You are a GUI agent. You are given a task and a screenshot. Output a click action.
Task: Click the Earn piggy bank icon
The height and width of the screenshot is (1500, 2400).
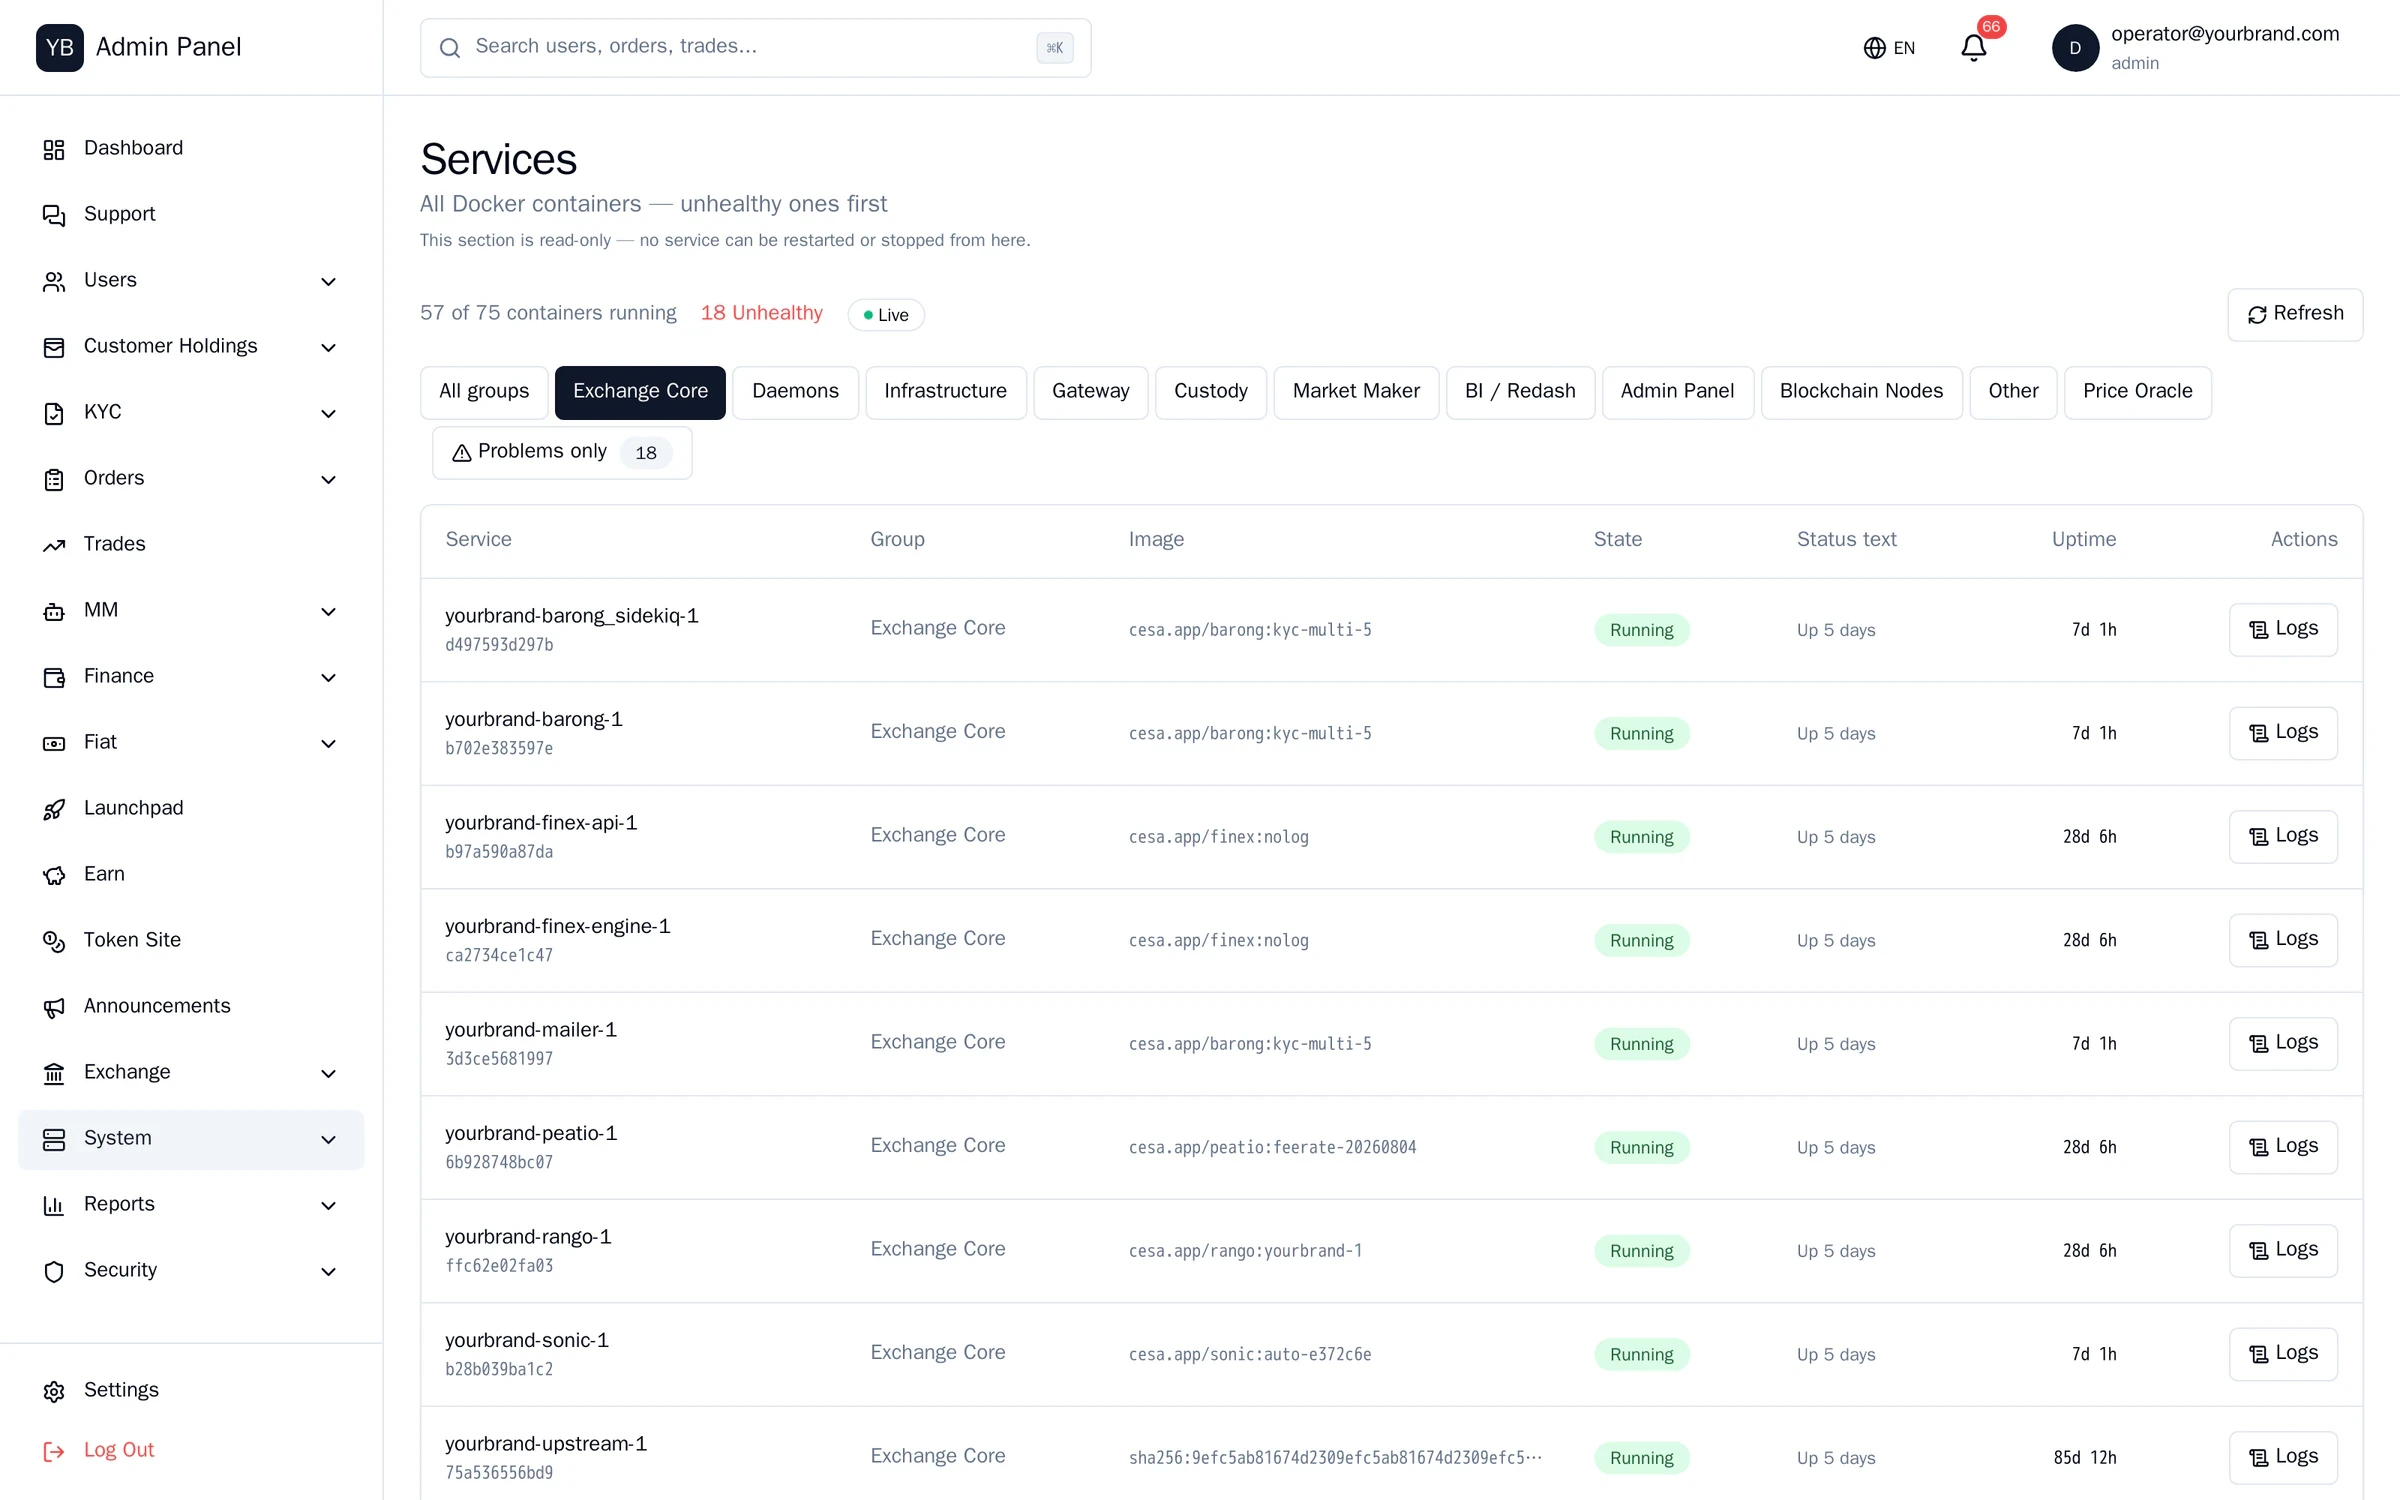click(54, 875)
